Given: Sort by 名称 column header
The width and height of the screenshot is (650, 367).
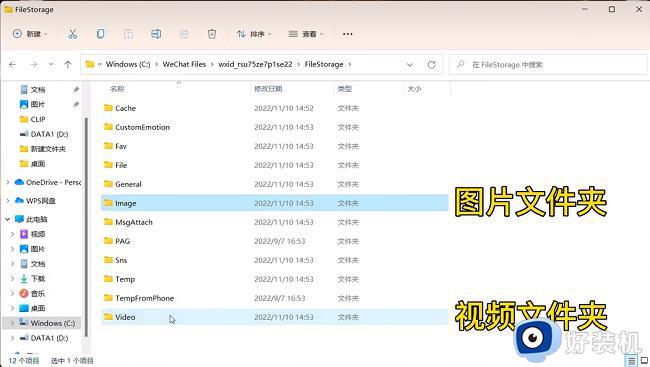Looking at the screenshot, I should [117, 89].
